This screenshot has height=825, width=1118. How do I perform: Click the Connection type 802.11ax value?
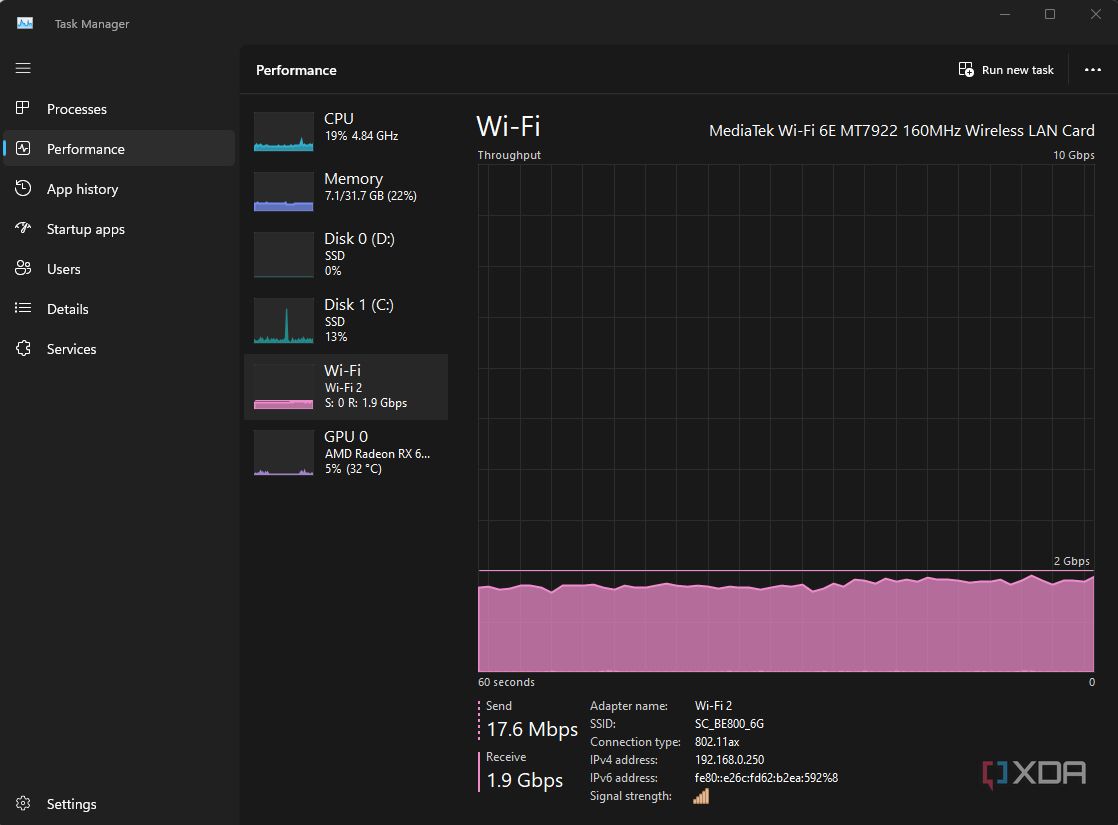[717, 742]
